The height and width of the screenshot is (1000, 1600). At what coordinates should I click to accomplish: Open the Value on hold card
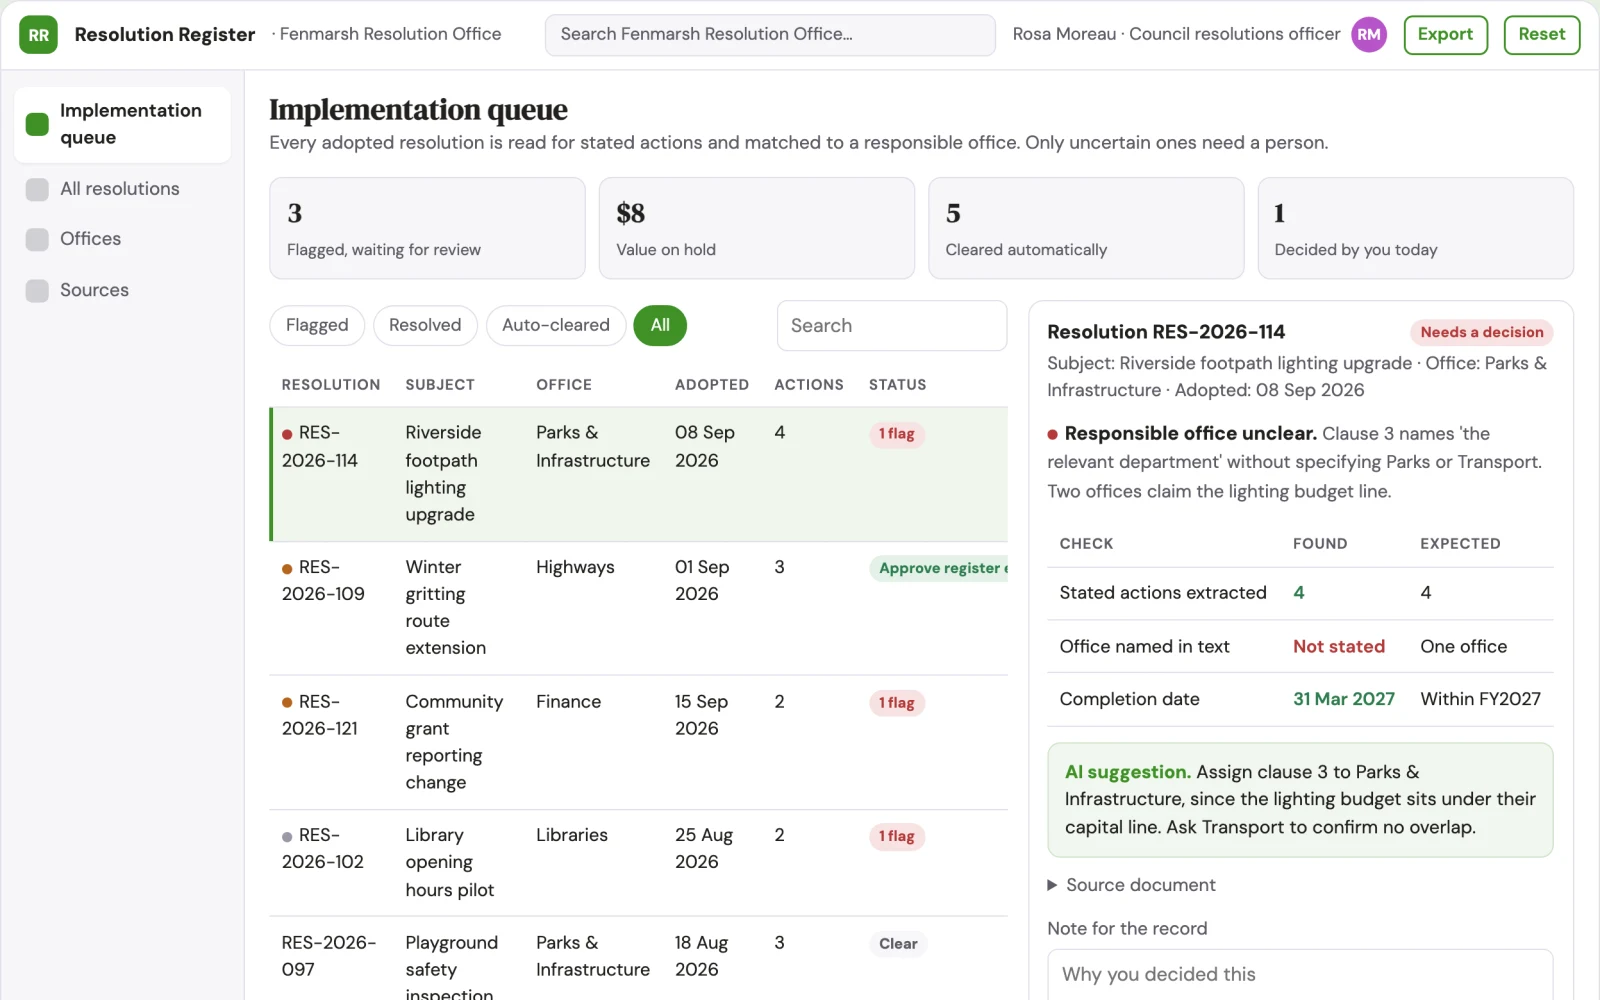pyautogui.click(x=756, y=228)
